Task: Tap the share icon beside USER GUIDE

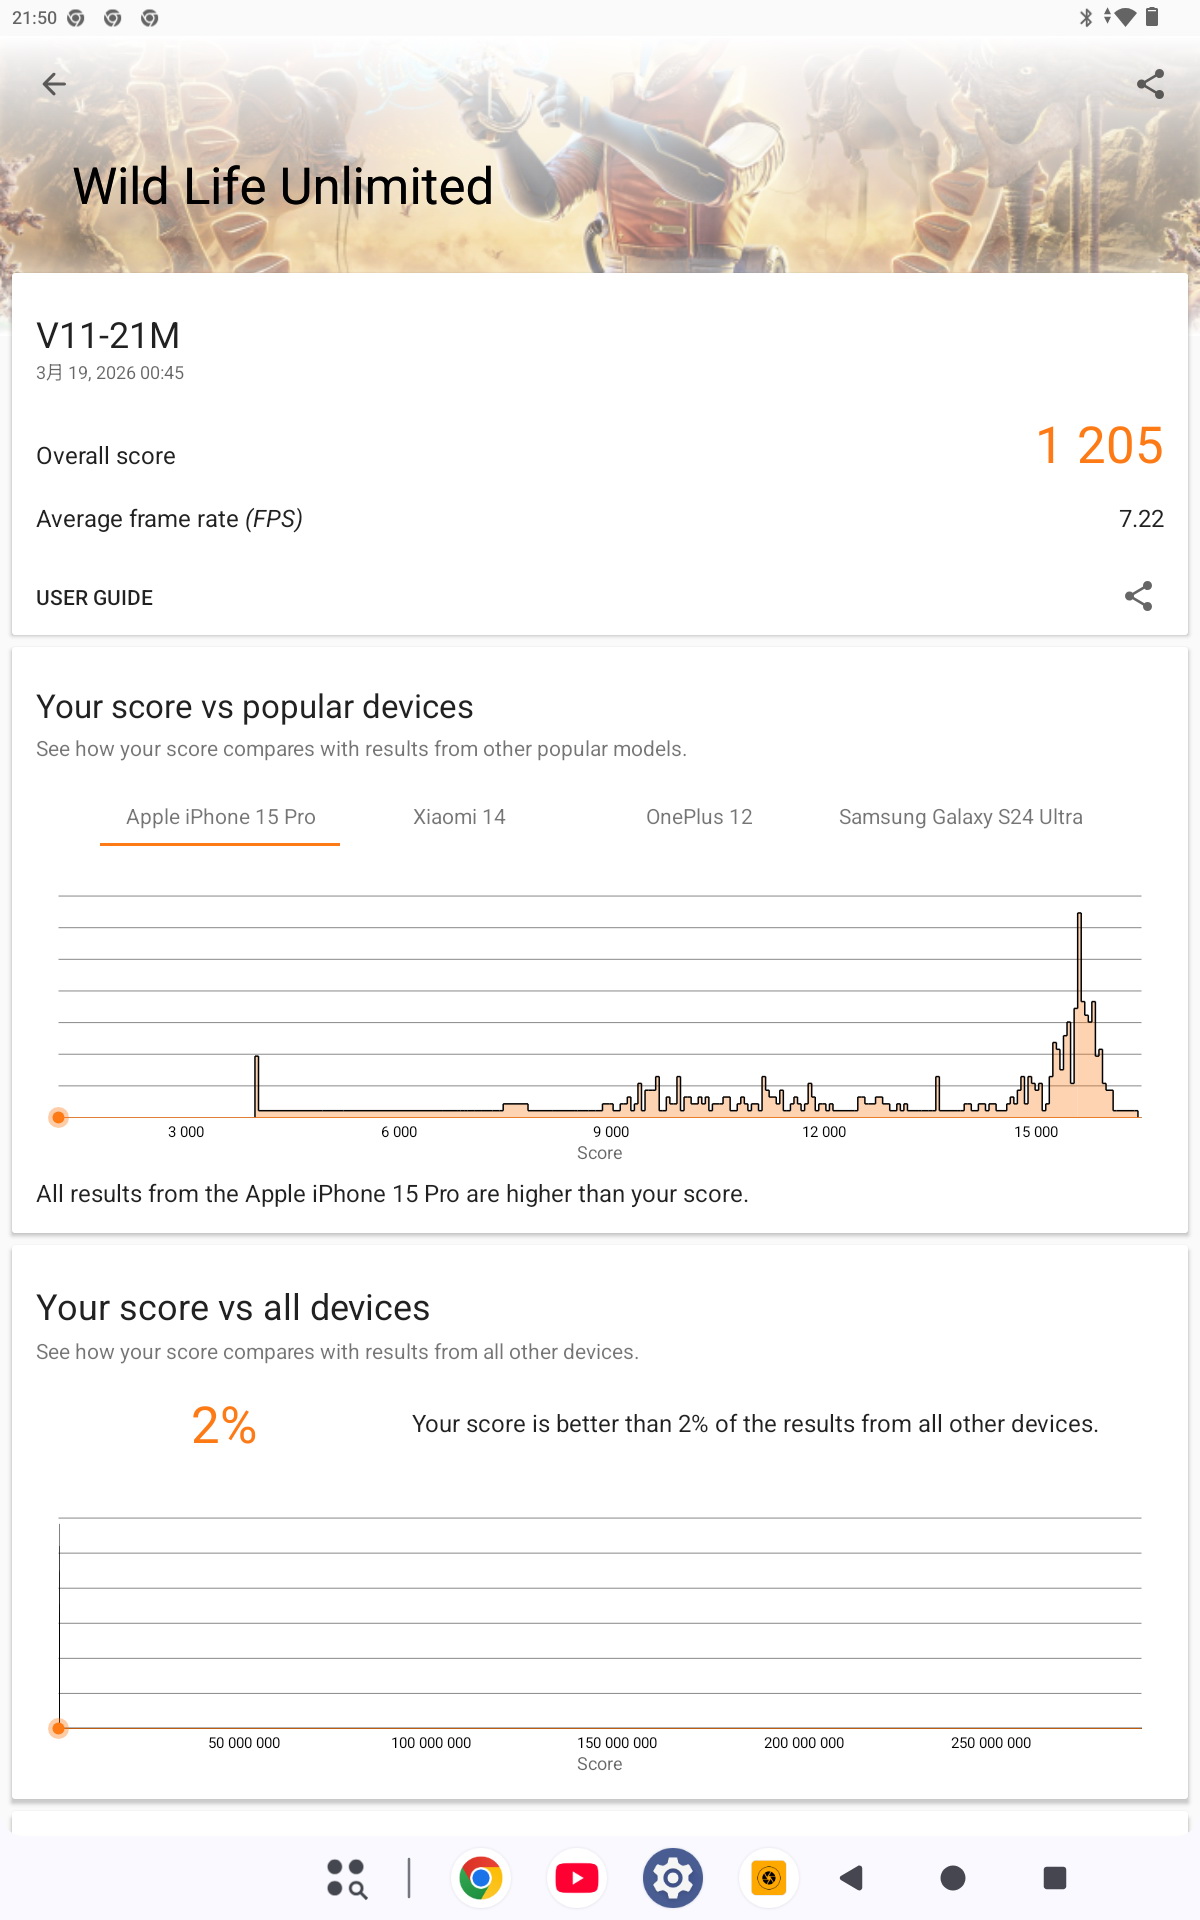Action: pos(1138,597)
